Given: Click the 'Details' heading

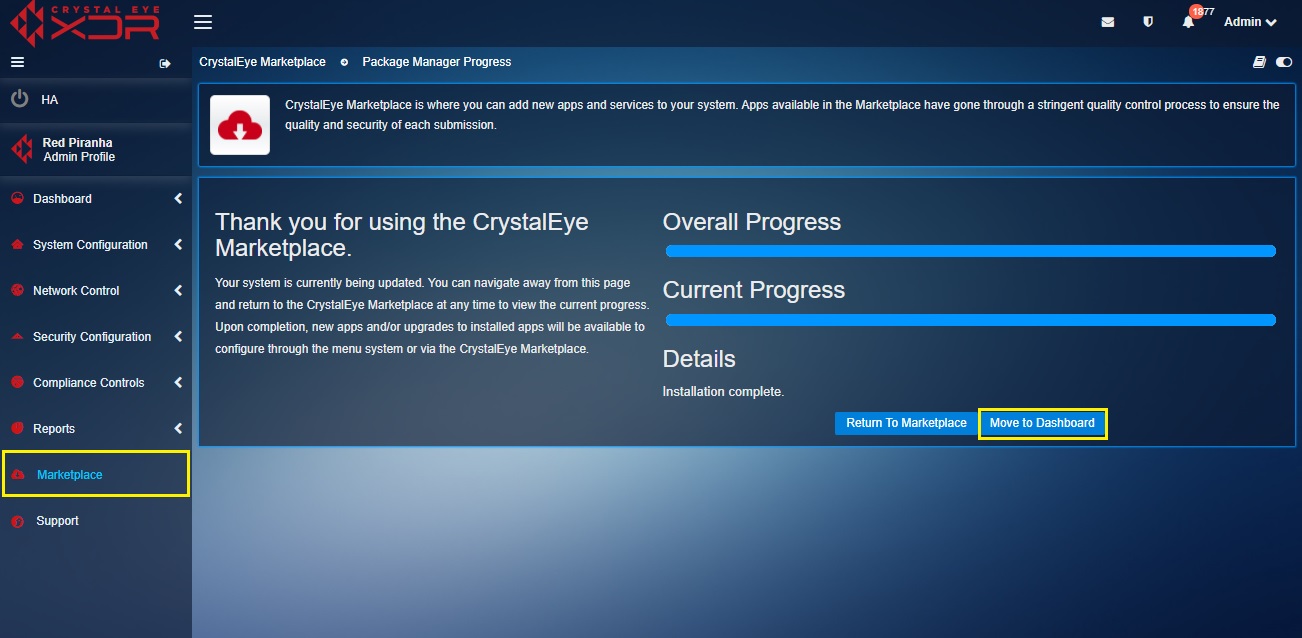Looking at the screenshot, I should pyautogui.click(x=699, y=359).
